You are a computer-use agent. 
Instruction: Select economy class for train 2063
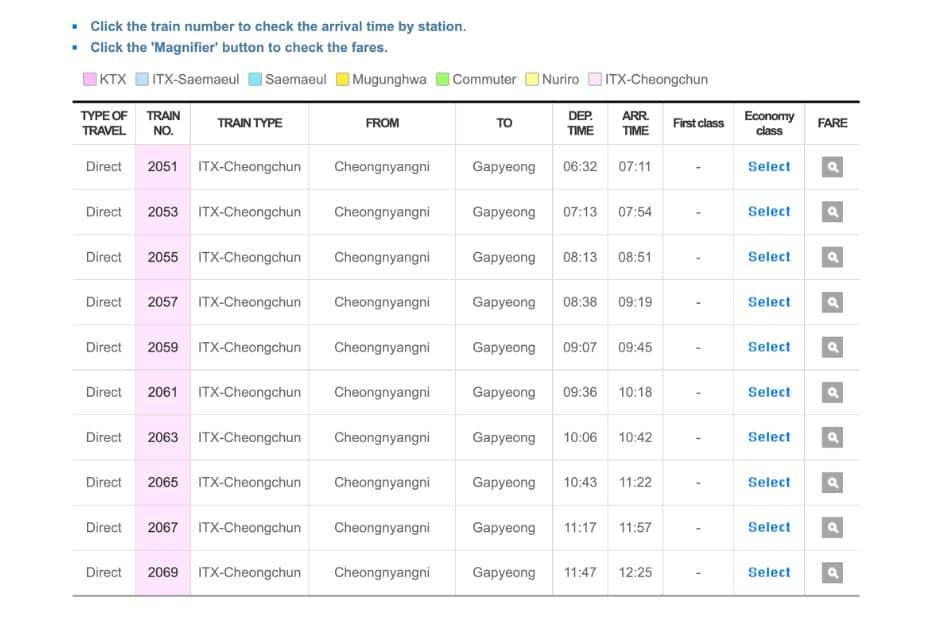click(769, 437)
